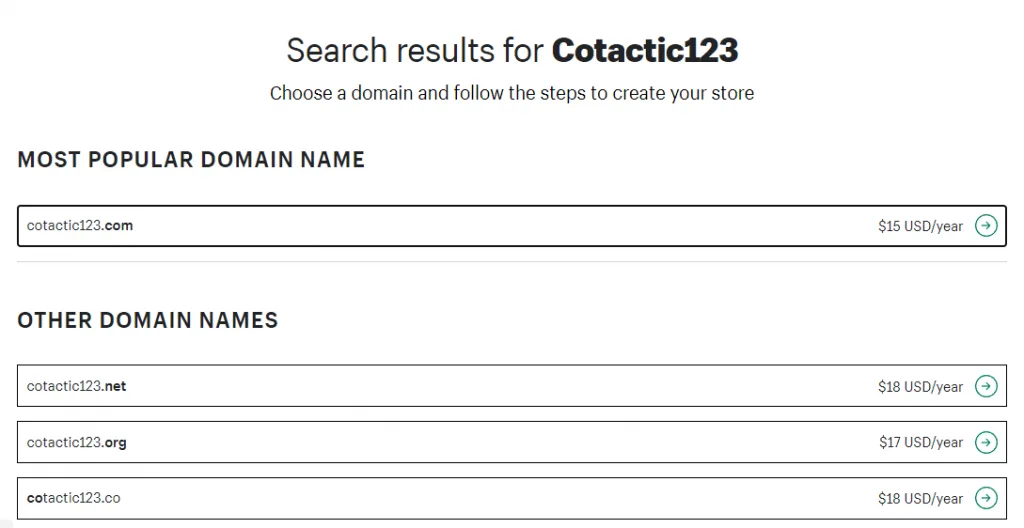1024x528 pixels.
Task: Click the empty middle of the .org row
Action: [x=500, y=442]
